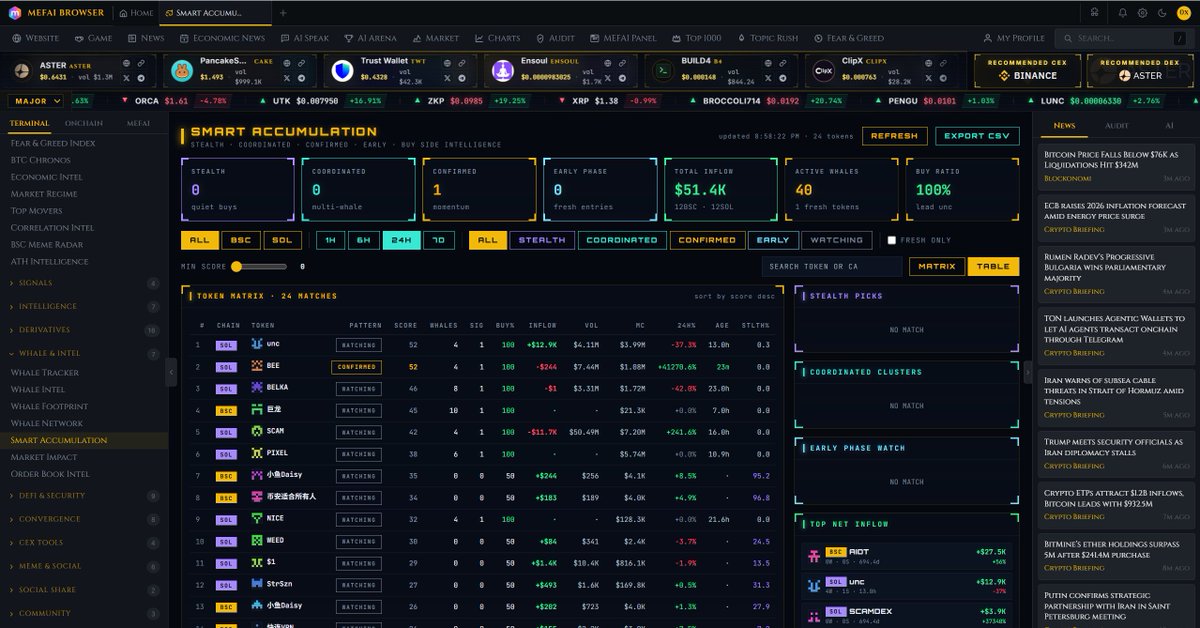Open Whale Tracker in the sidebar
The height and width of the screenshot is (628, 1200).
pyautogui.click(x=45, y=373)
